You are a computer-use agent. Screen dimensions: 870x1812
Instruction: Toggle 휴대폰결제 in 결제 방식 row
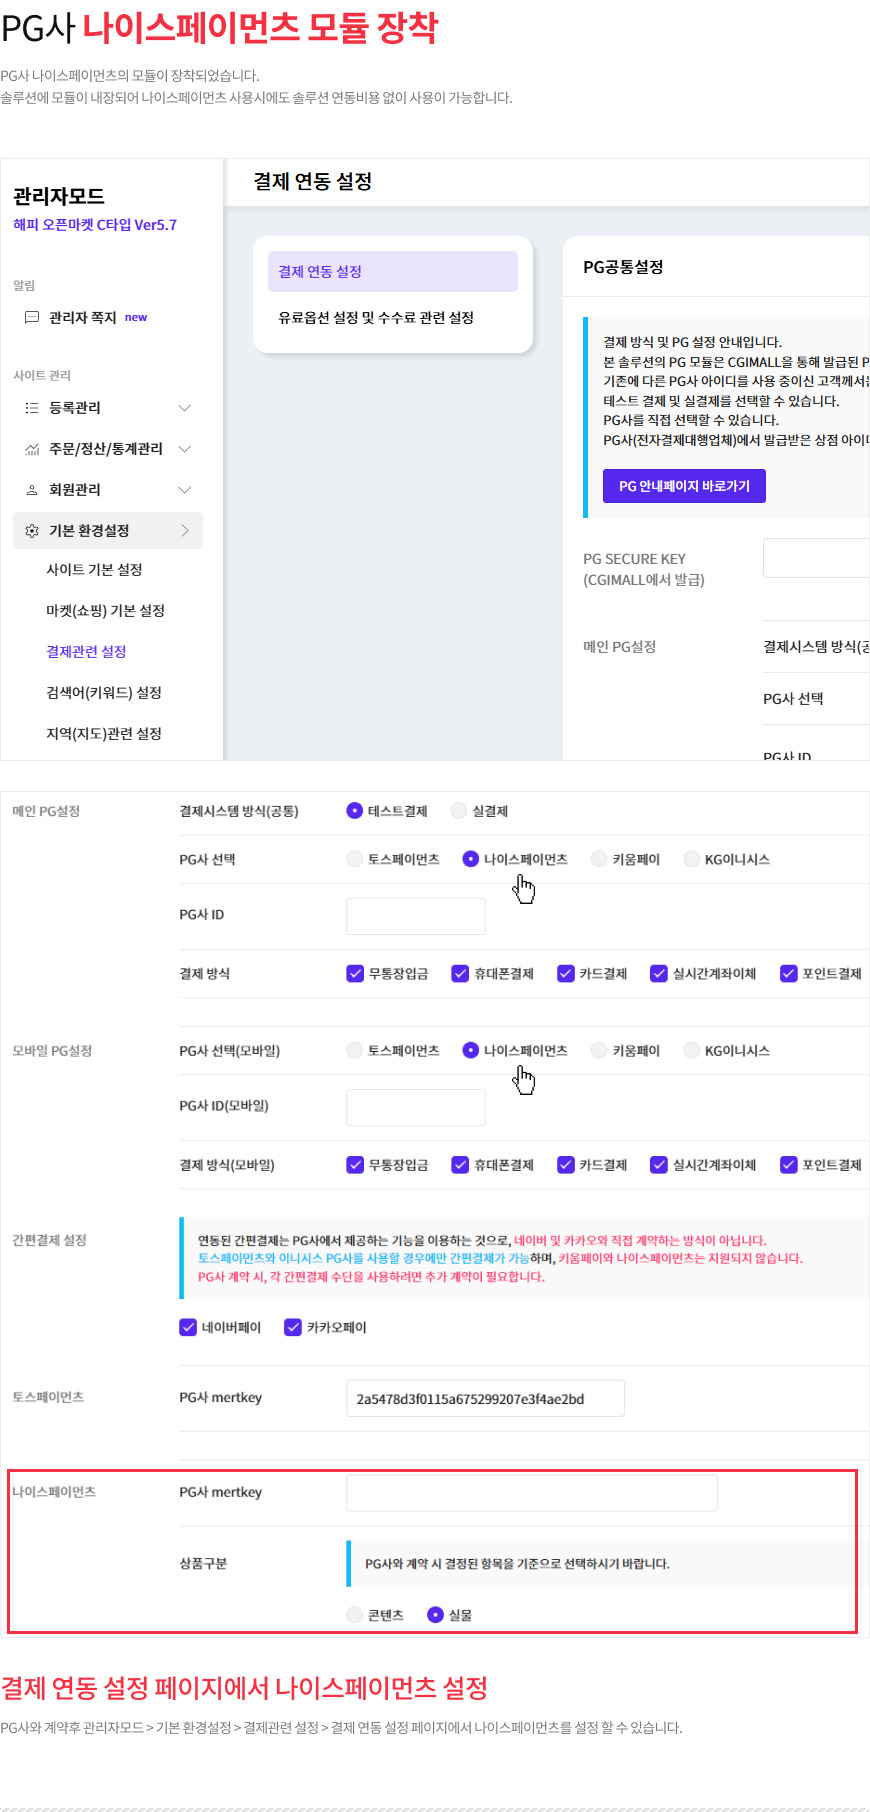[x=460, y=974]
